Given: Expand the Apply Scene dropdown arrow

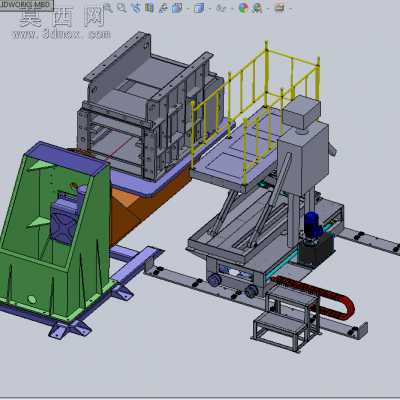Looking at the screenshot, I should click(267, 8).
